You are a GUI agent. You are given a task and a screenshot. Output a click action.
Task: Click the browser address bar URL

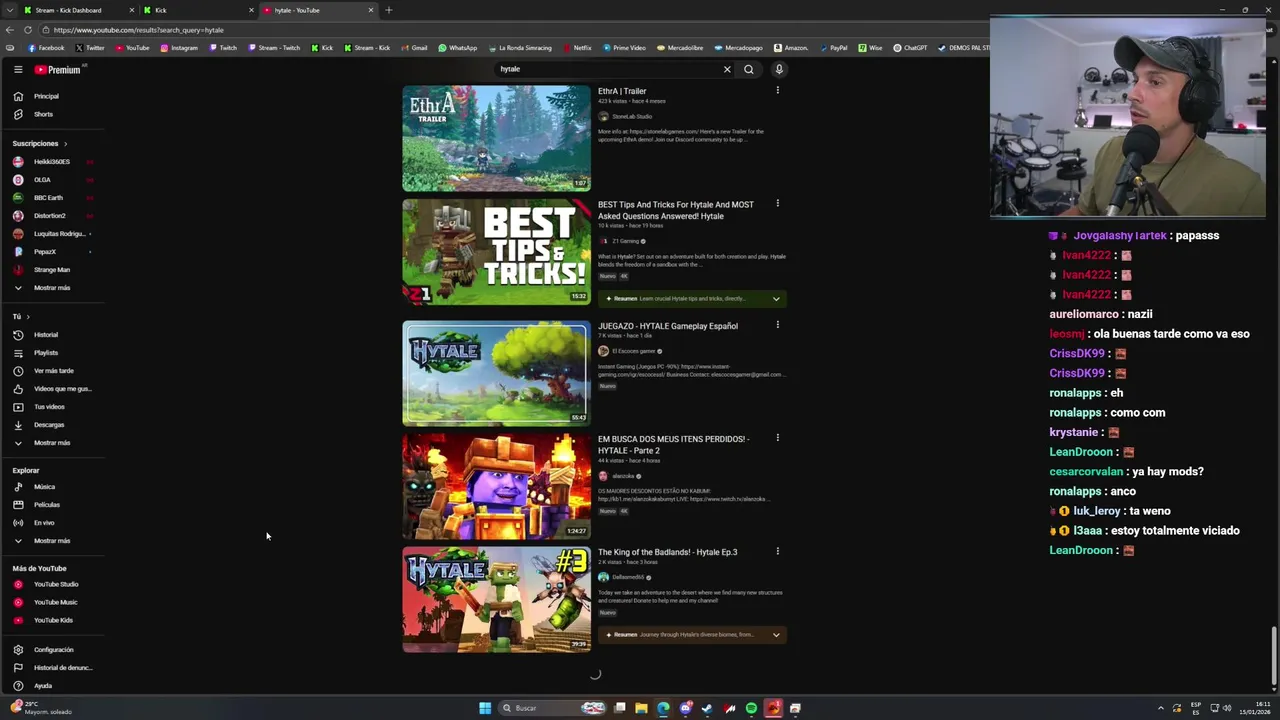[x=139, y=30]
